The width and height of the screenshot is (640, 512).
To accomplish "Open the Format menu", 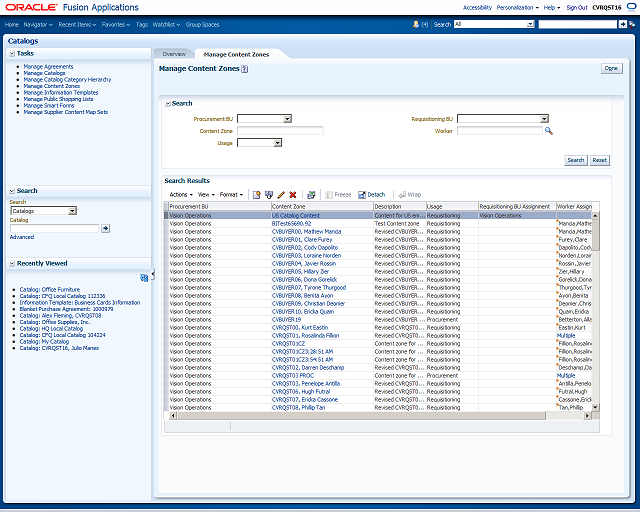I will [231, 195].
